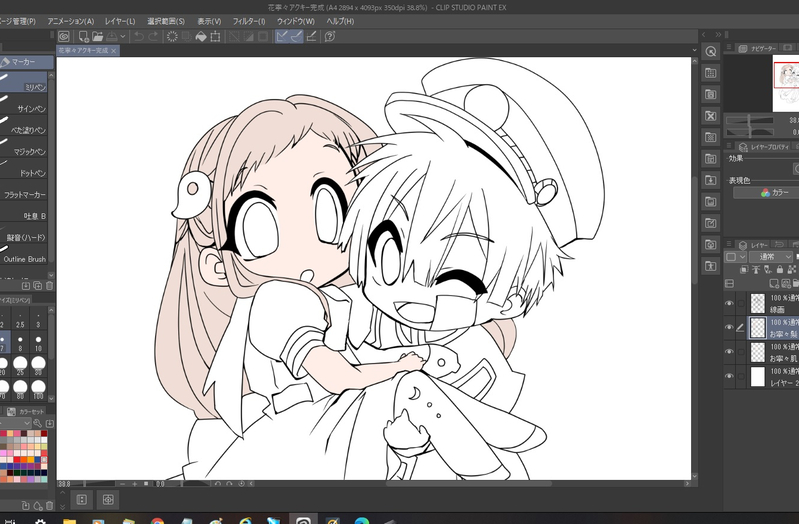This screenshot has height=524, width=799.
Task: Toggle Snap to Grid icon
Action: pyautogui.click(x=311, y=36)
